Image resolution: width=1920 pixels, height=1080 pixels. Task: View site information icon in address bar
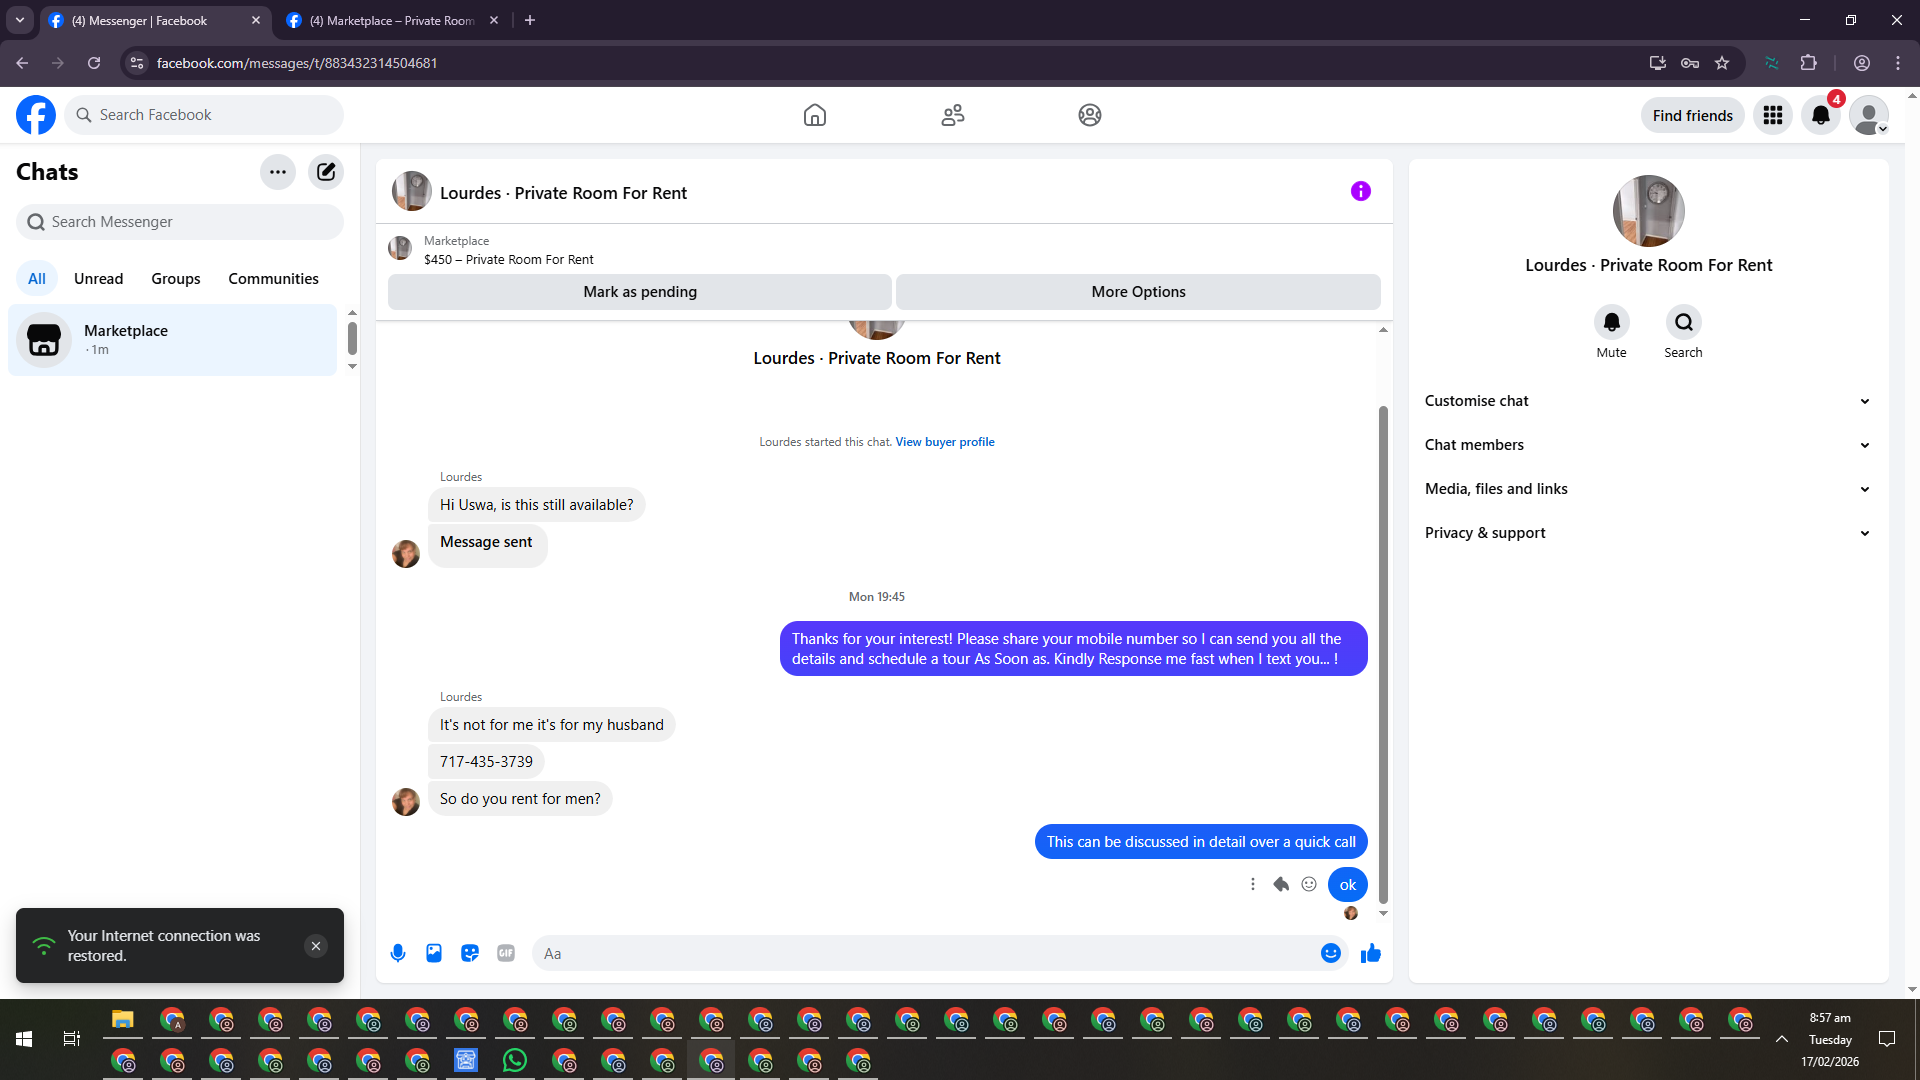click(x=137, y=63)
